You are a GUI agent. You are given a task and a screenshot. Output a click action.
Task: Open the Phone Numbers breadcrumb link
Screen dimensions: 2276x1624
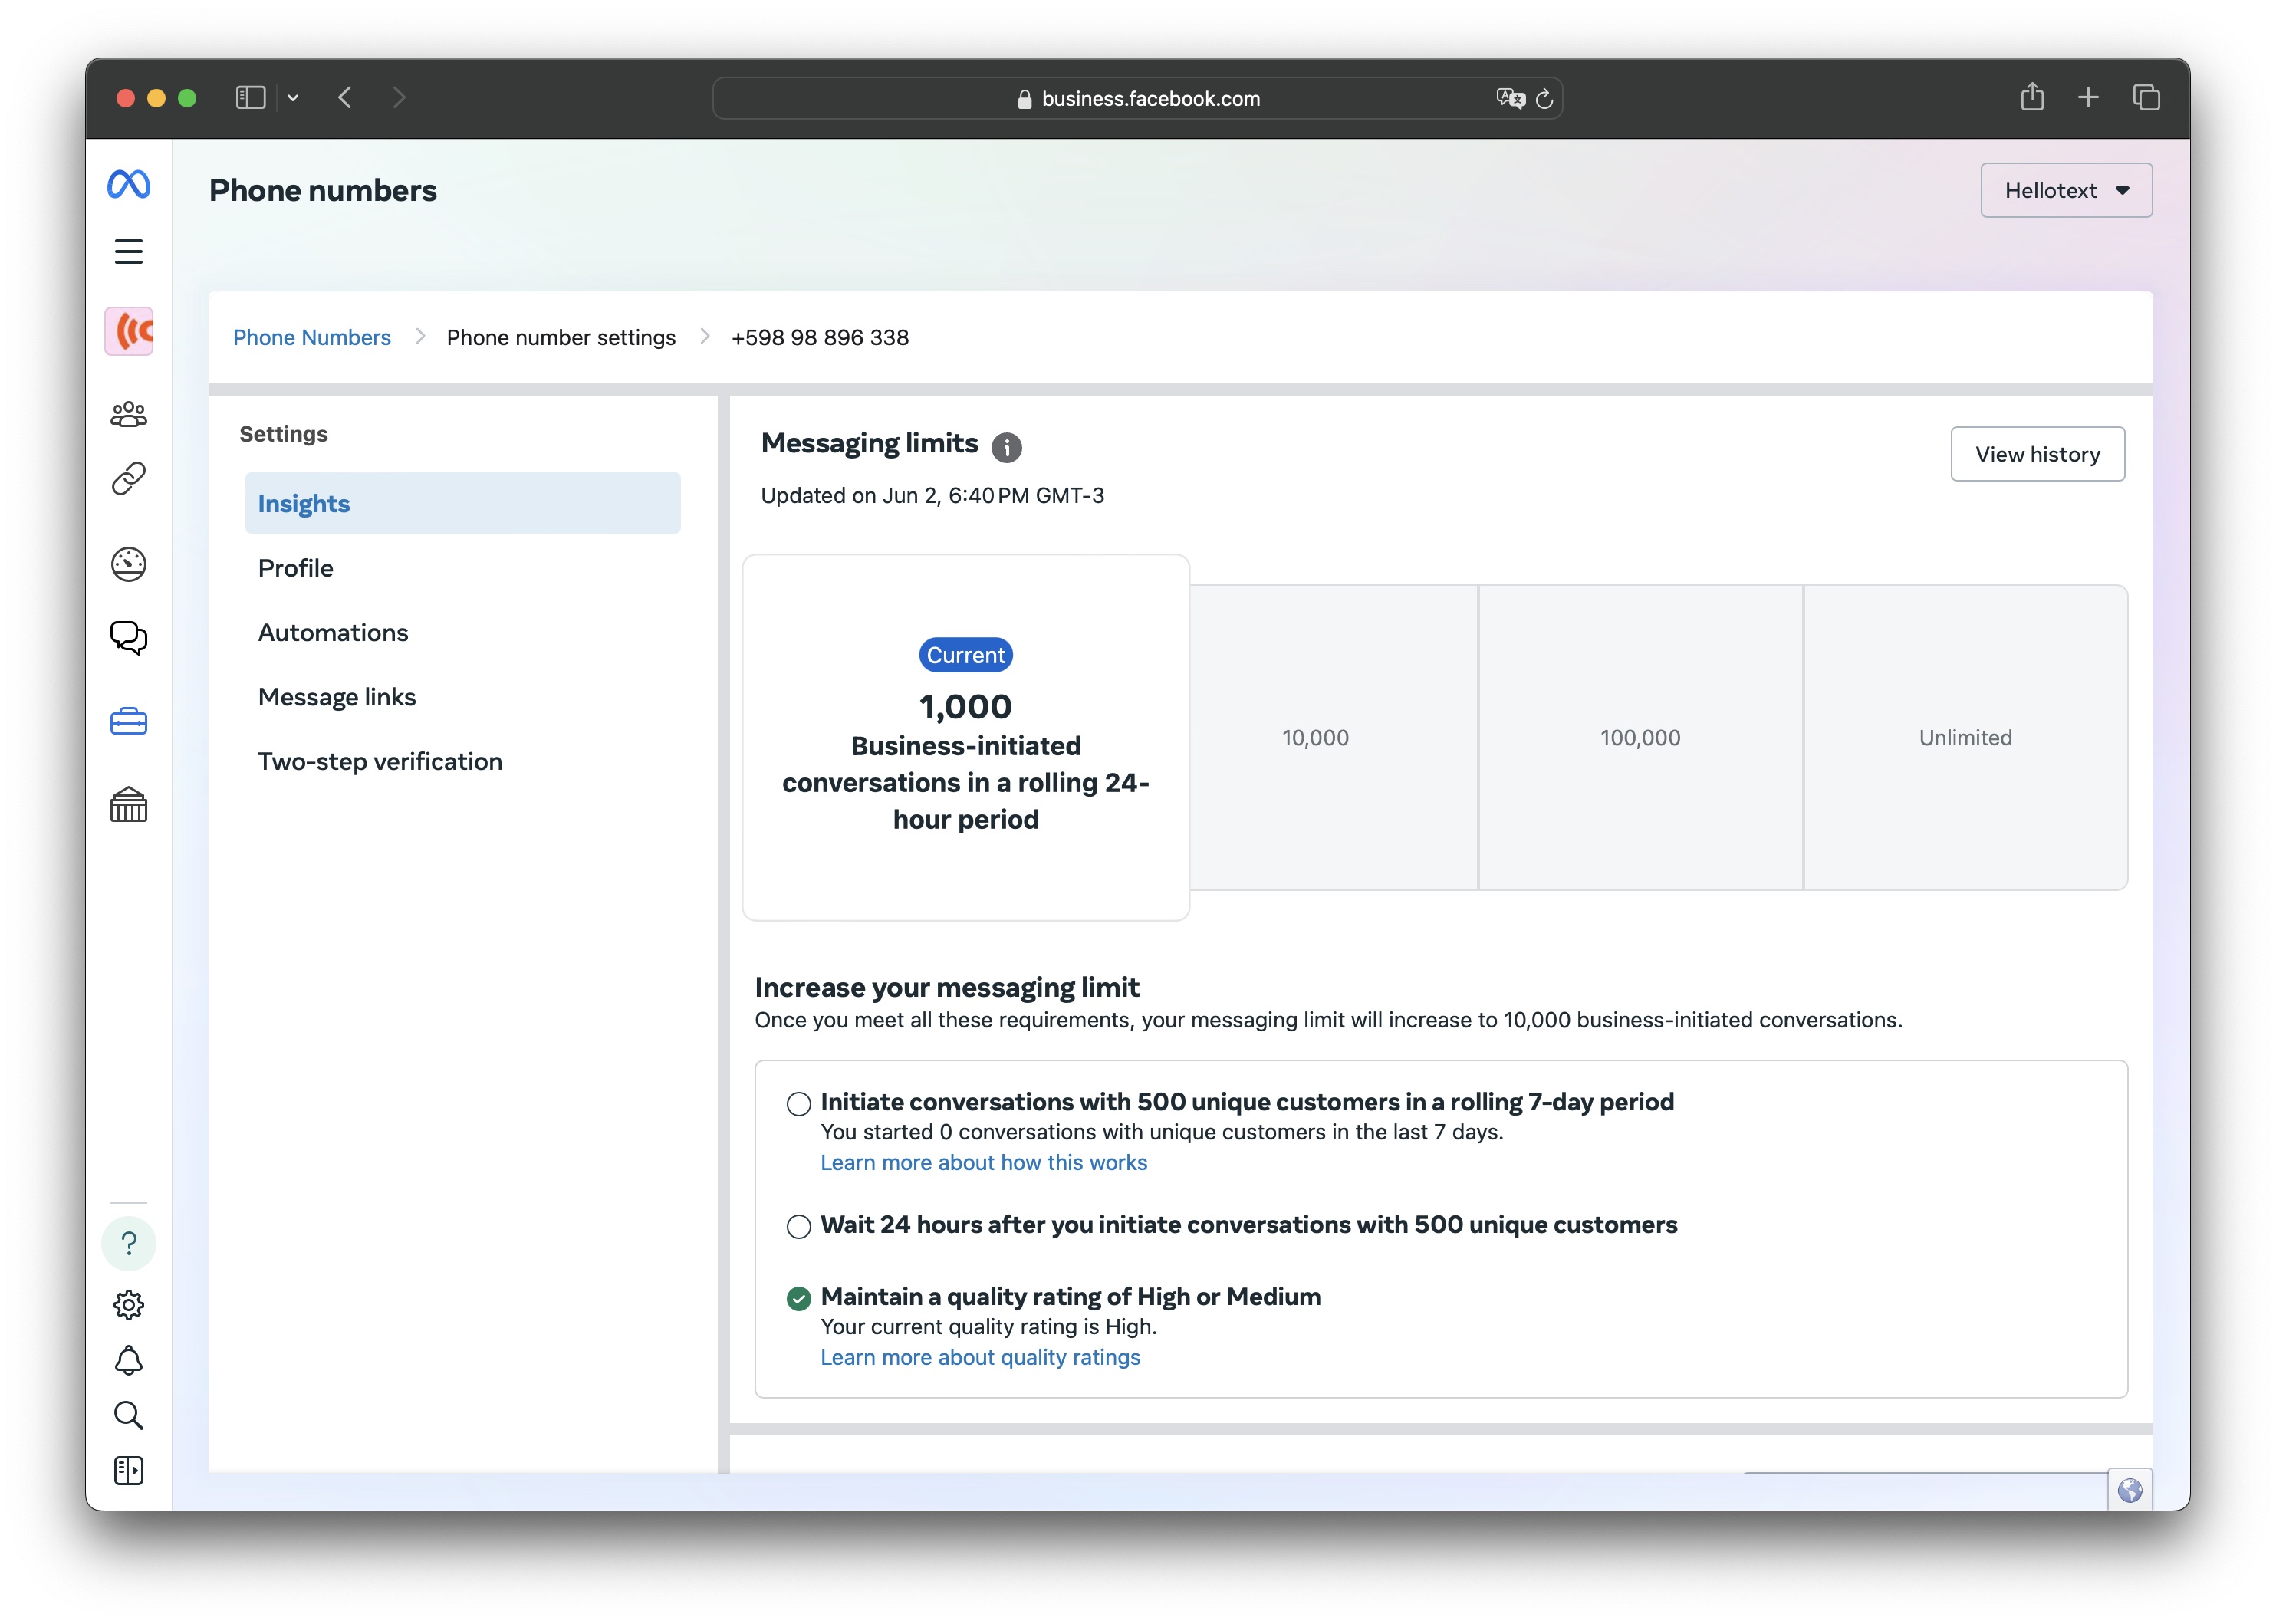pyautogui.click(x=312, y=337)
